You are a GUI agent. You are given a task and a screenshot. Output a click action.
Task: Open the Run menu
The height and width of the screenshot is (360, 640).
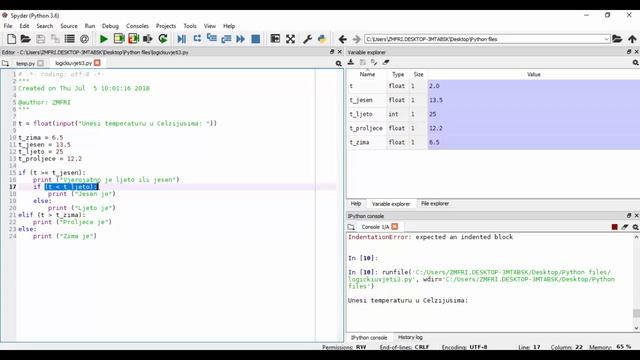pyautogui.click(x=90, y=26)
